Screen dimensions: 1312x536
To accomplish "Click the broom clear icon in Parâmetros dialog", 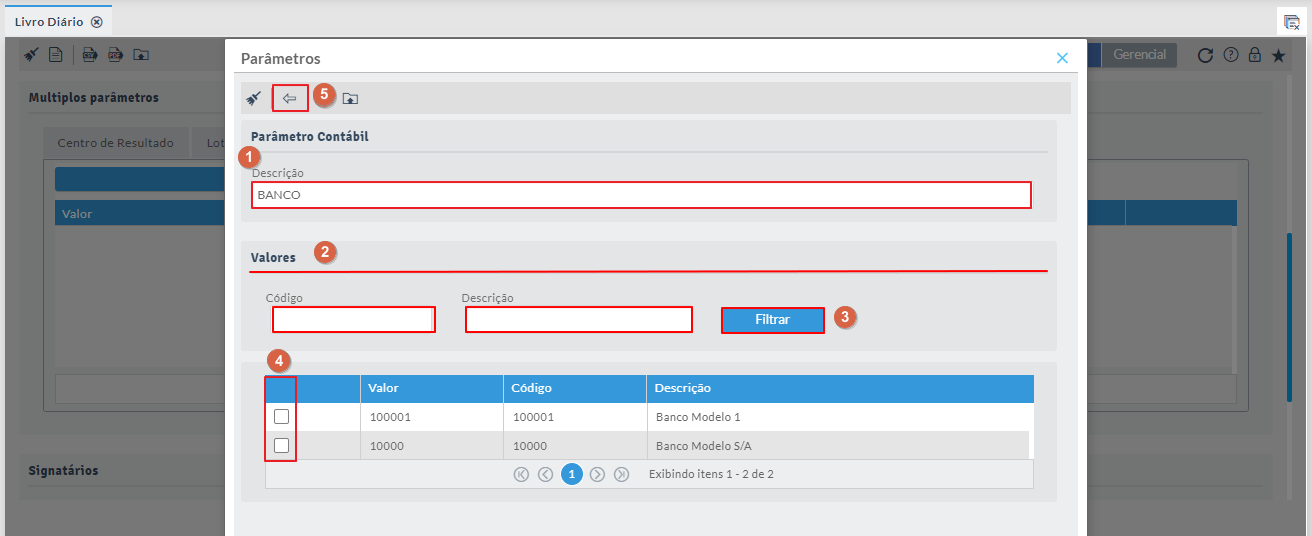I will point(254,98).
